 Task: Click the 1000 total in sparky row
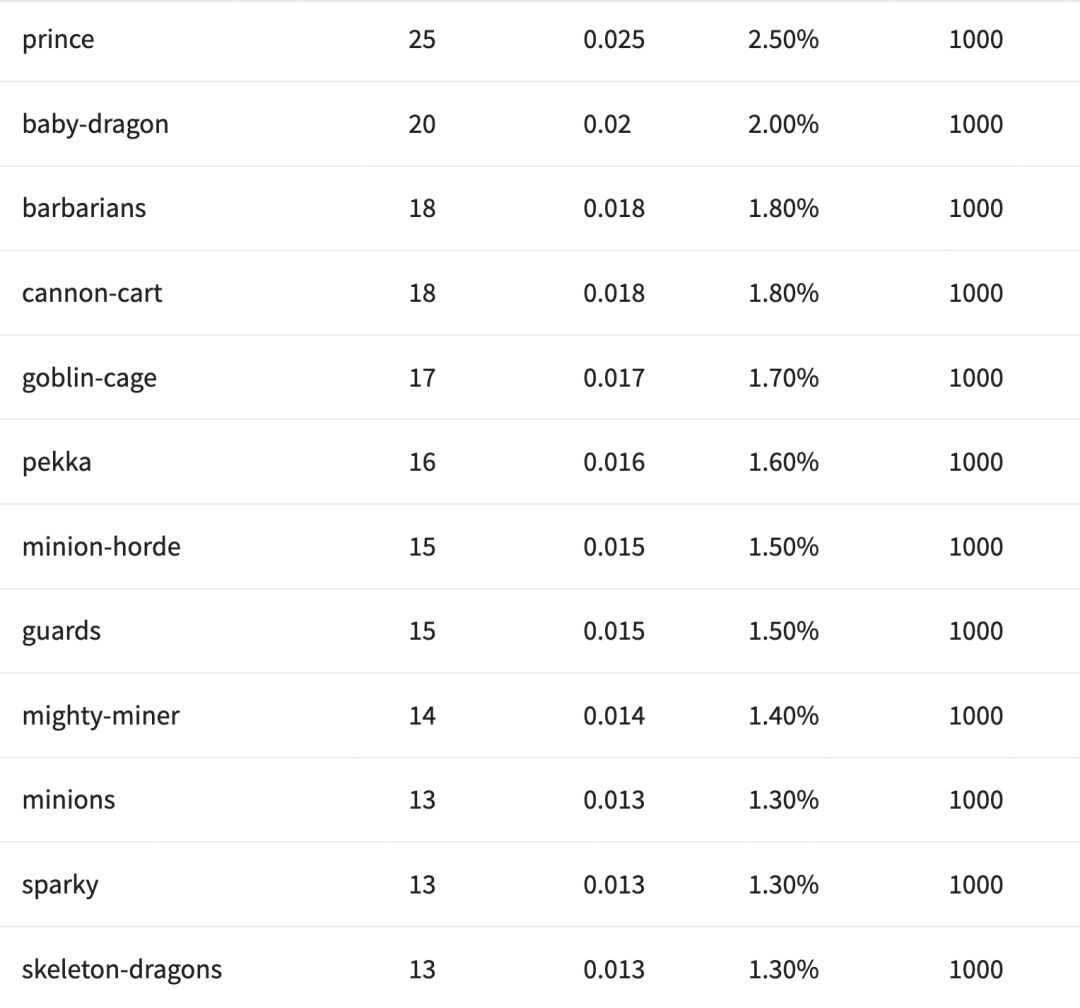coord(976,885)
